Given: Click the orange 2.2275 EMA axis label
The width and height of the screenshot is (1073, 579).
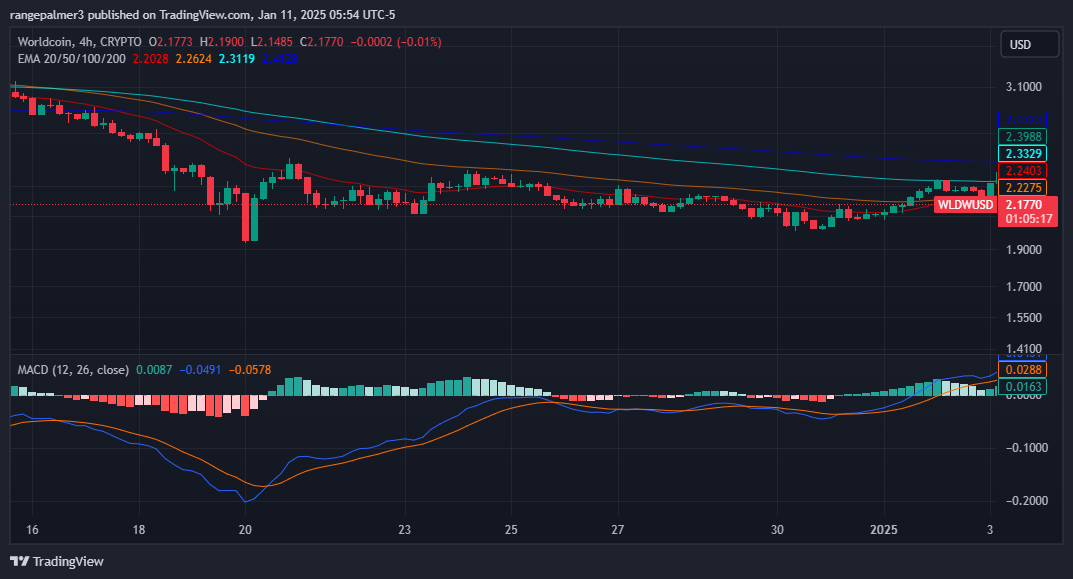Looking at the screenshot, I should (x=1026, y=188).
